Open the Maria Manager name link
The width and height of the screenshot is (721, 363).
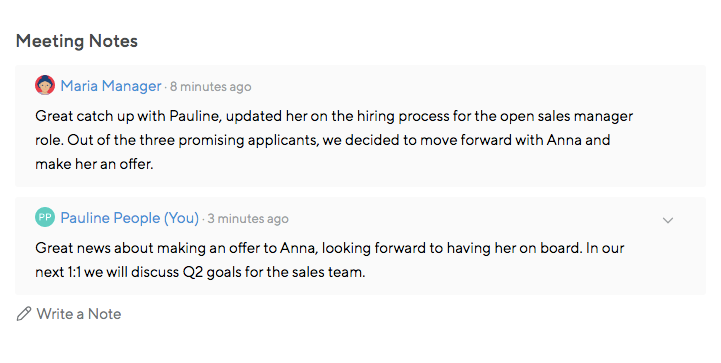click(111, 86)
